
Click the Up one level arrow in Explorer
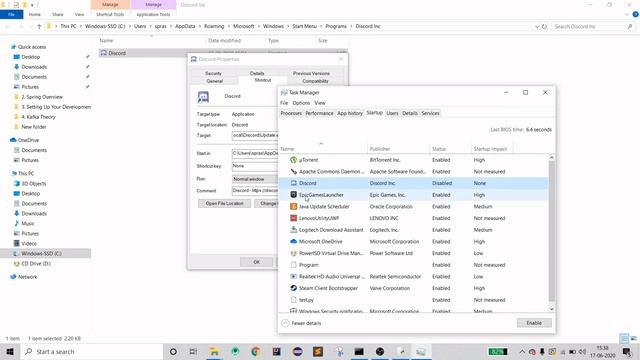pyautogui.click(x=39, y=27)
